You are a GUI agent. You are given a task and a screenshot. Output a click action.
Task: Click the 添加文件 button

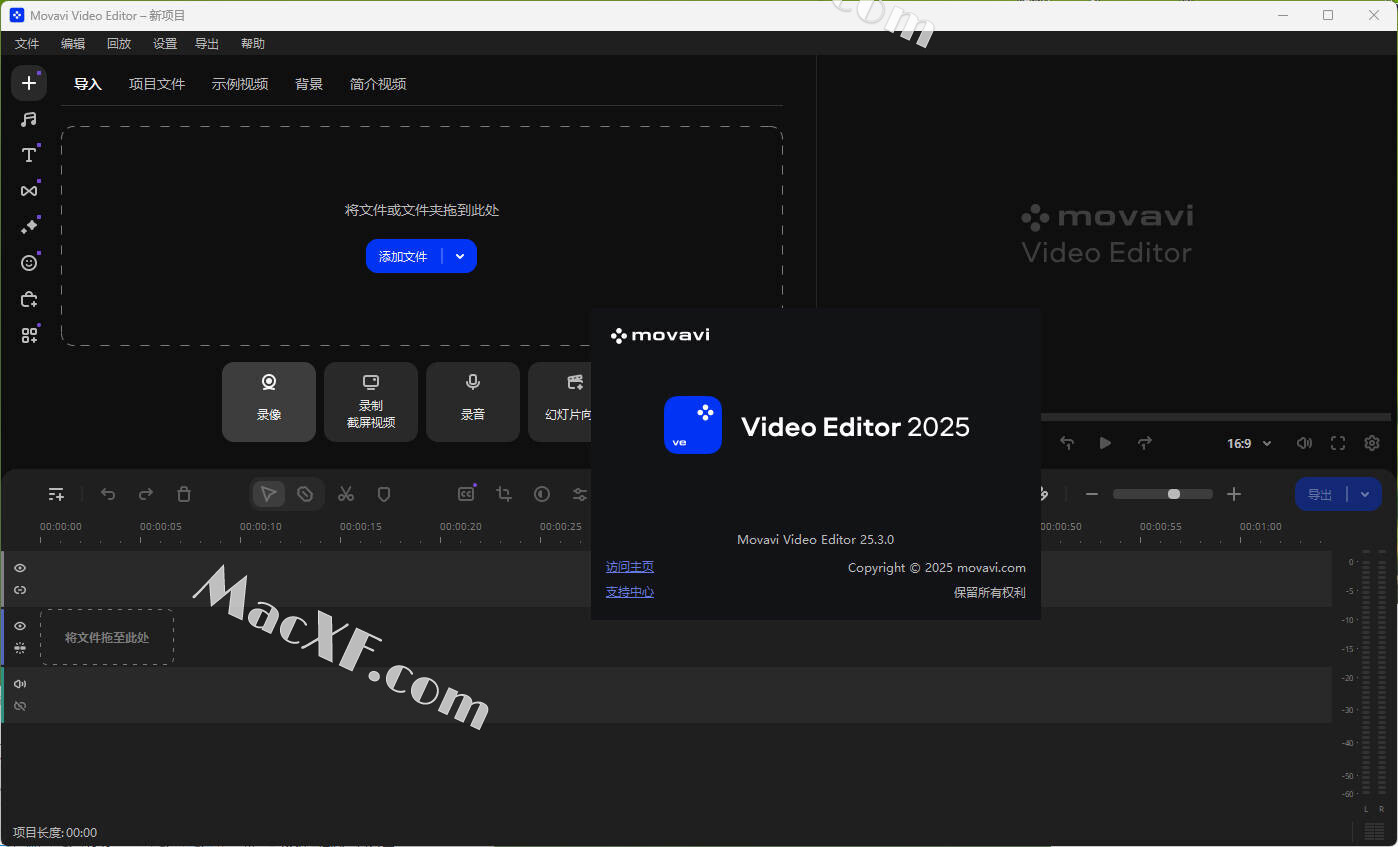tap(404, 256)
